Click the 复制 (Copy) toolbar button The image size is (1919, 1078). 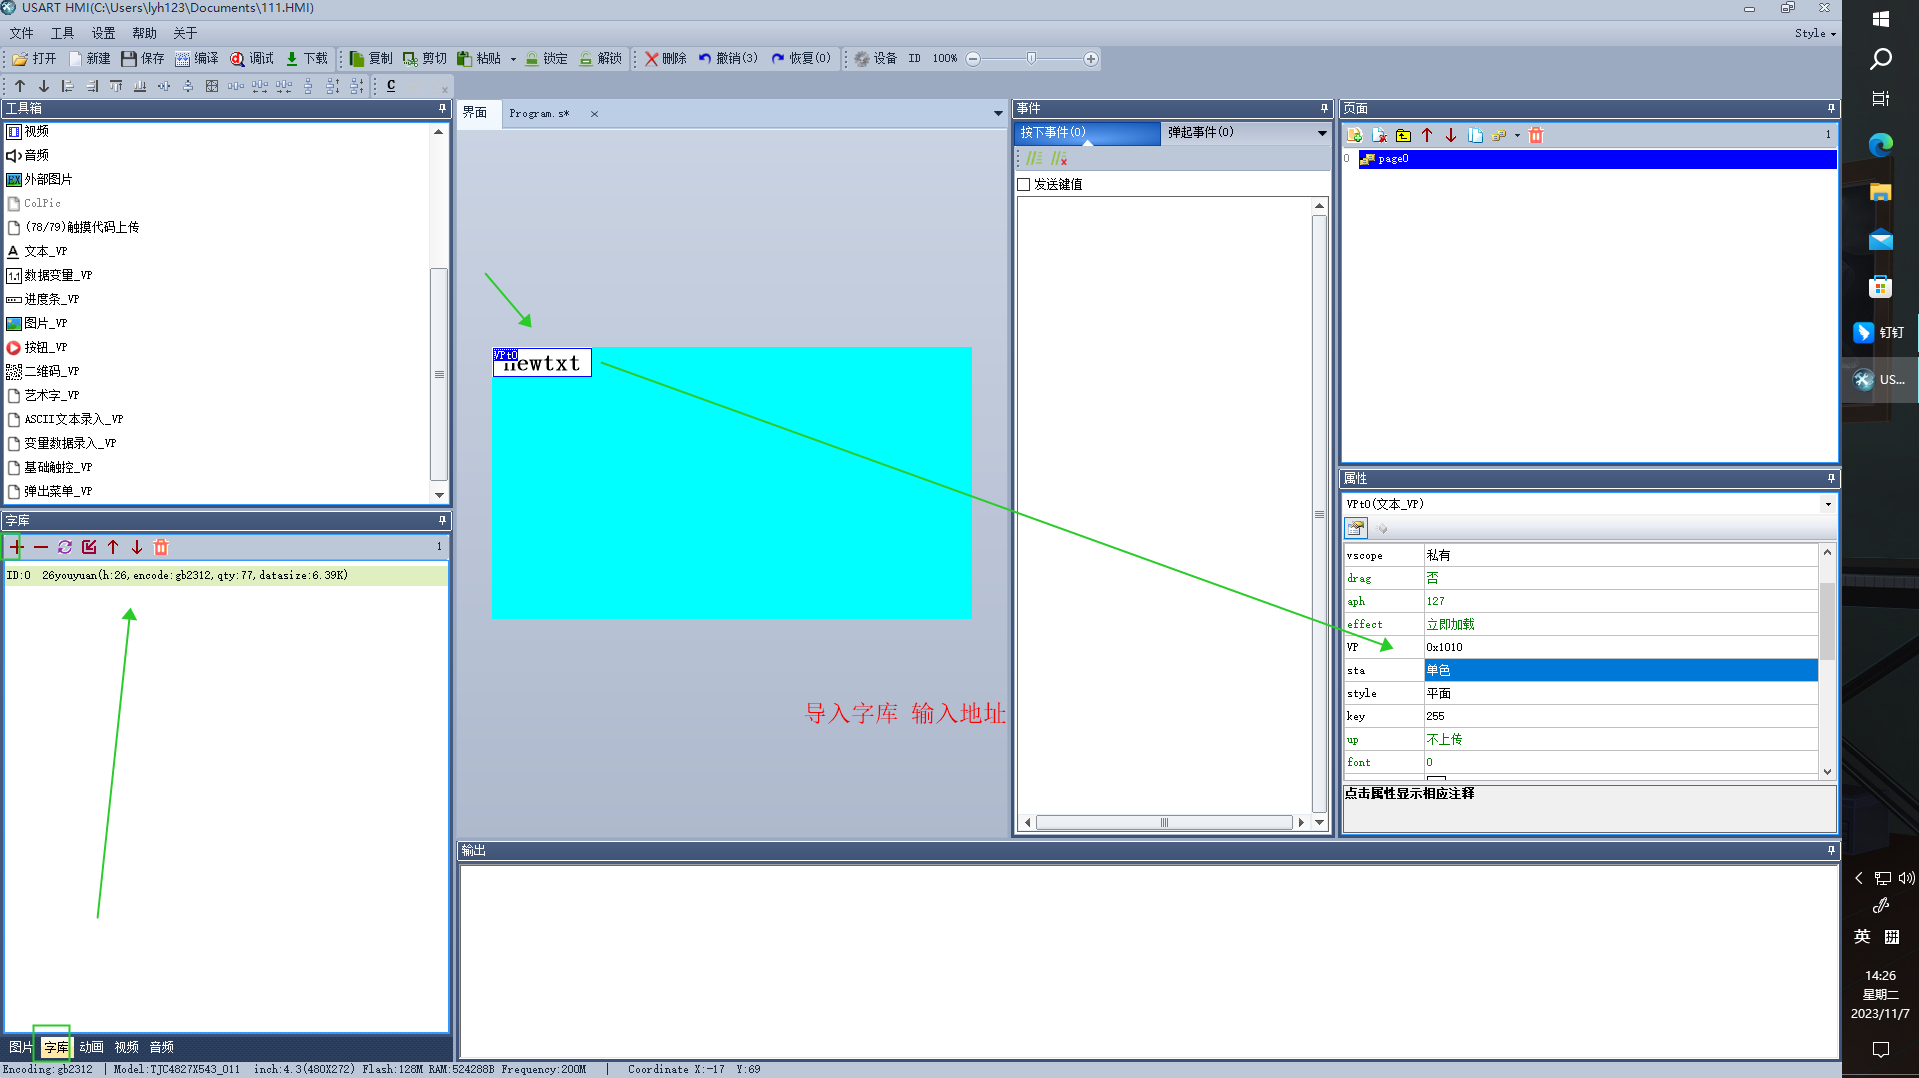tap(371, 59)
